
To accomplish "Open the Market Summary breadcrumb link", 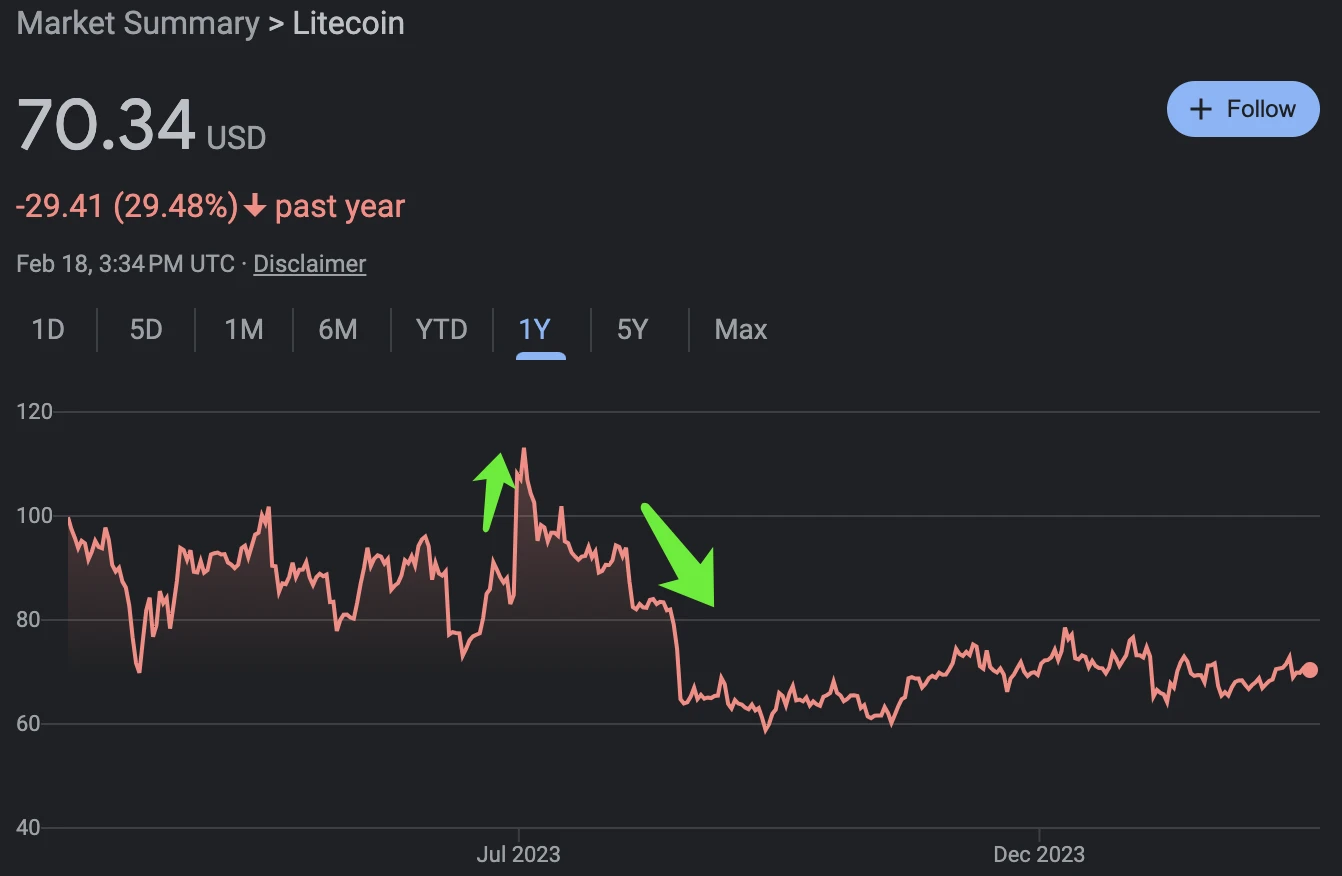I will click(x=138, y=24).
